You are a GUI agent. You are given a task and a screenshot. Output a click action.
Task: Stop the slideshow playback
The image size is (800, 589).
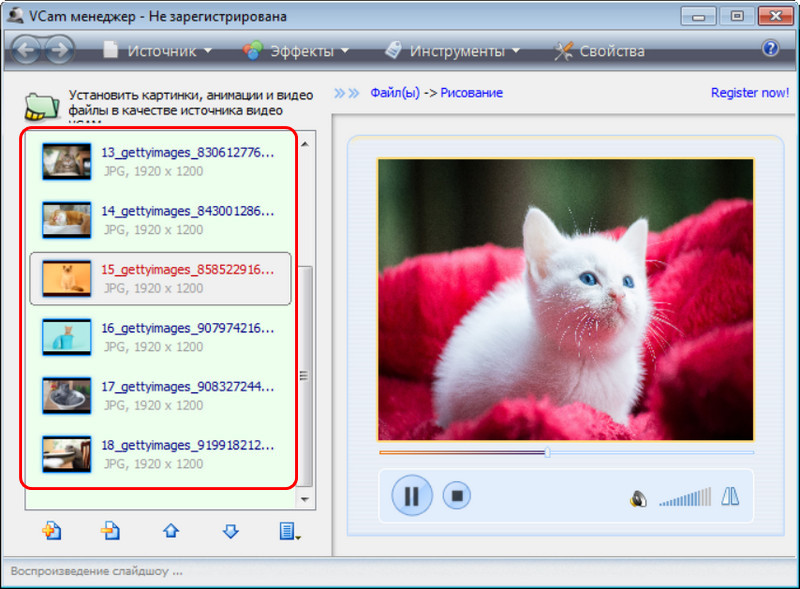click(457, 495)
